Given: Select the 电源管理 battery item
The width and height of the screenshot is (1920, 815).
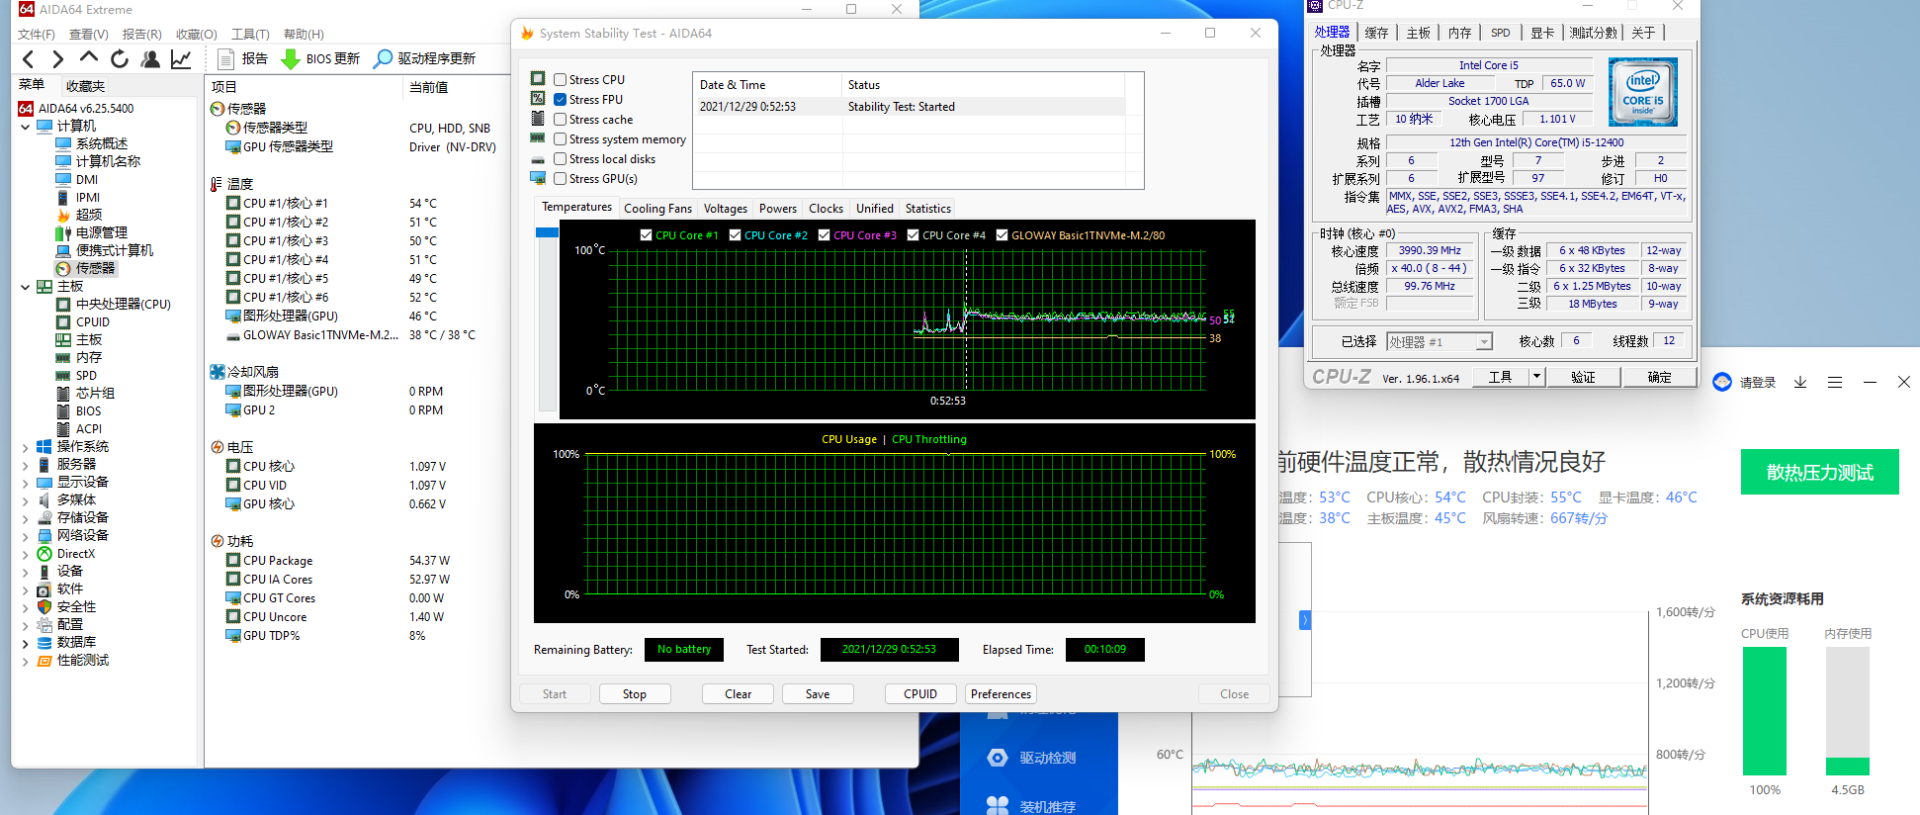Looking at the screenshot, I should point(101,232).
